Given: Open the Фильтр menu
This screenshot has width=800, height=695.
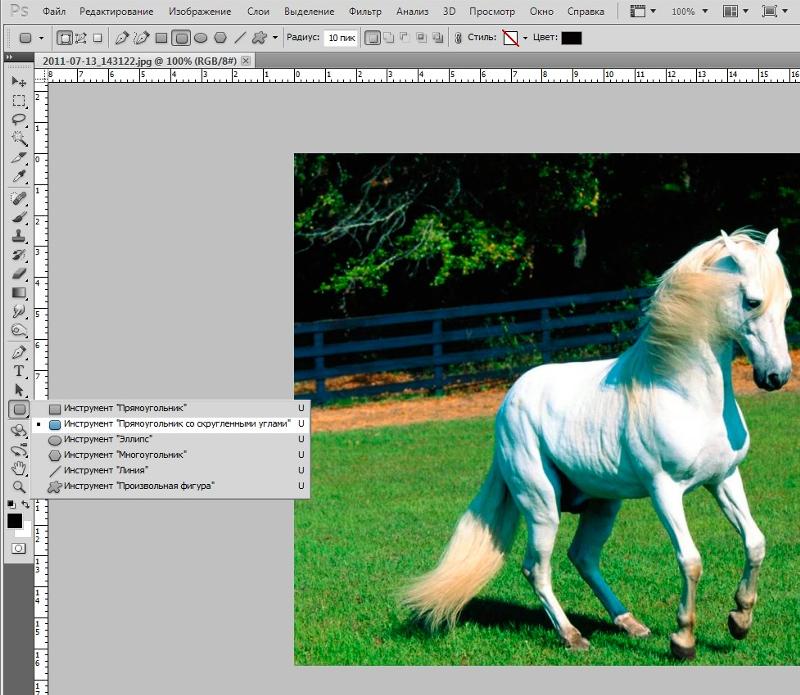Looking at the screenshot, I should (x=365, y=11).
